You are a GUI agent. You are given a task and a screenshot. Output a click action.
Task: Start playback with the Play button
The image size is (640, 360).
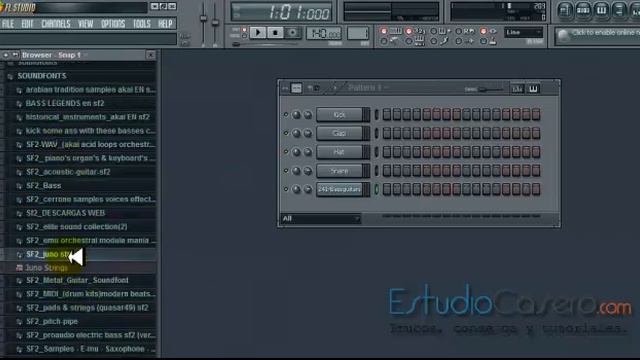[x=258, y=33]
